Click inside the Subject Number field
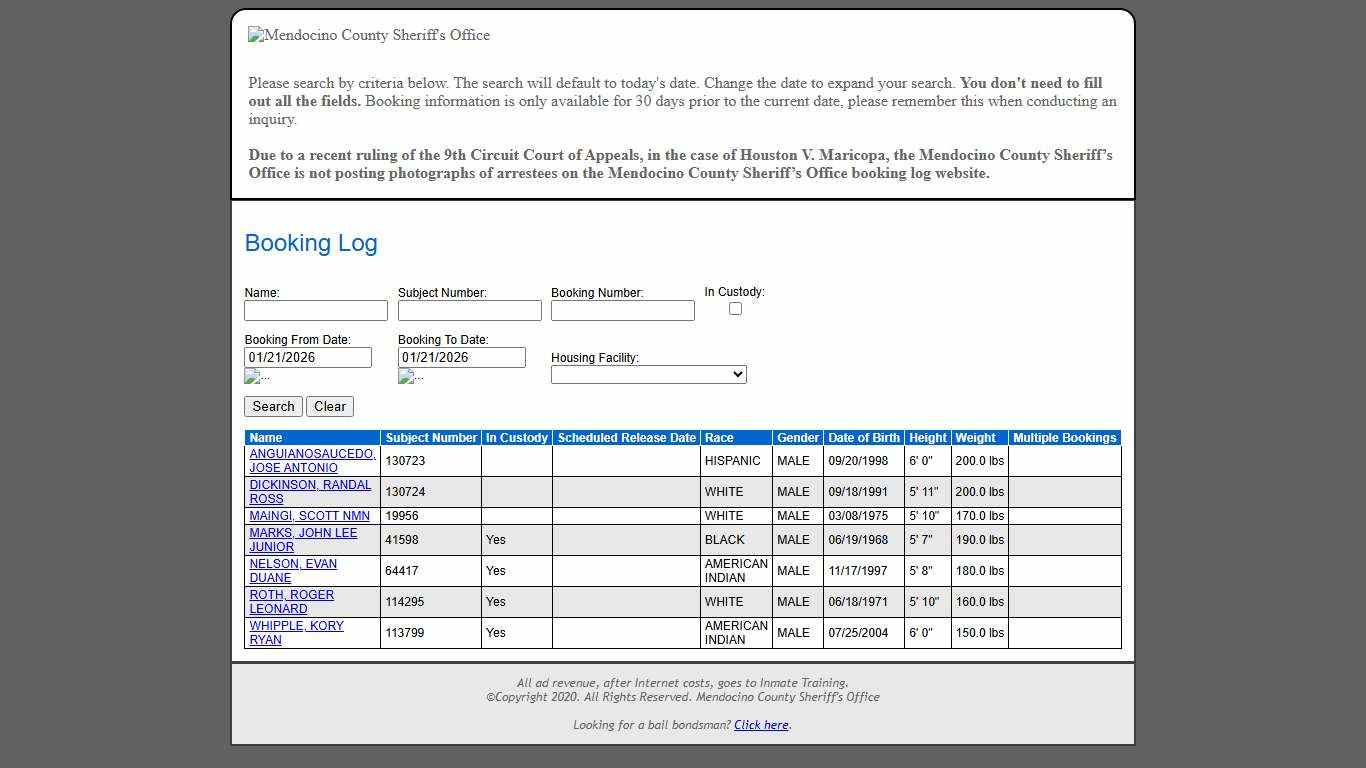The image size is (1366, 768). click(x=469, y=310)
